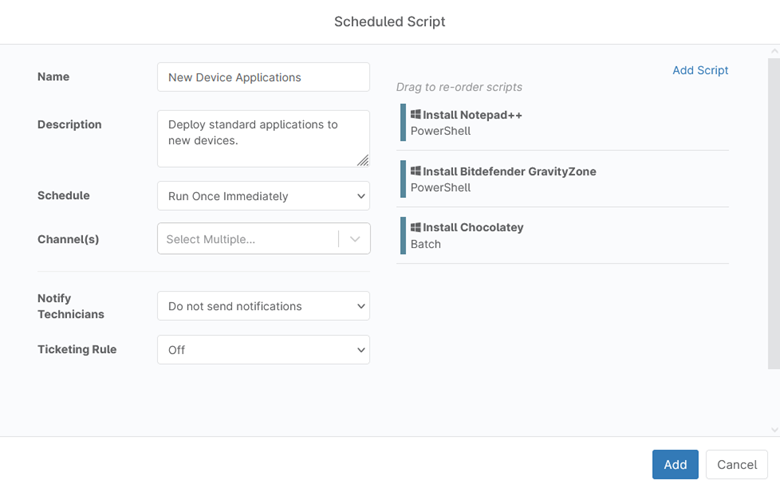780x492 pixels.
Task: Click the blue handle bar of Install Chocolatey
Action: [403, 235]
